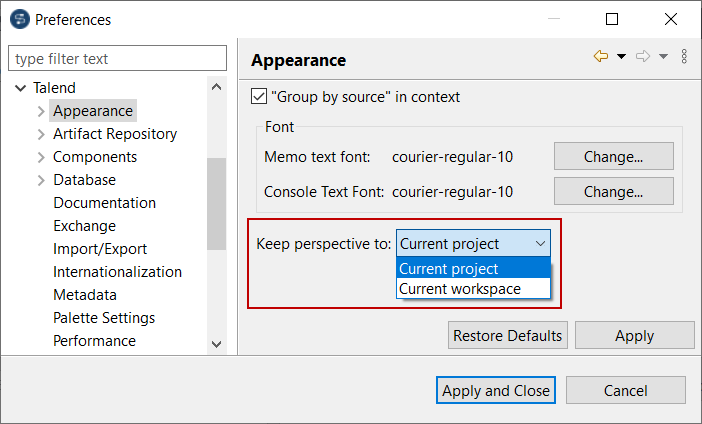Viewport: 702px width, 424px height.
Task: Select Palette Settings in the tree
Action: coord(104,318)
